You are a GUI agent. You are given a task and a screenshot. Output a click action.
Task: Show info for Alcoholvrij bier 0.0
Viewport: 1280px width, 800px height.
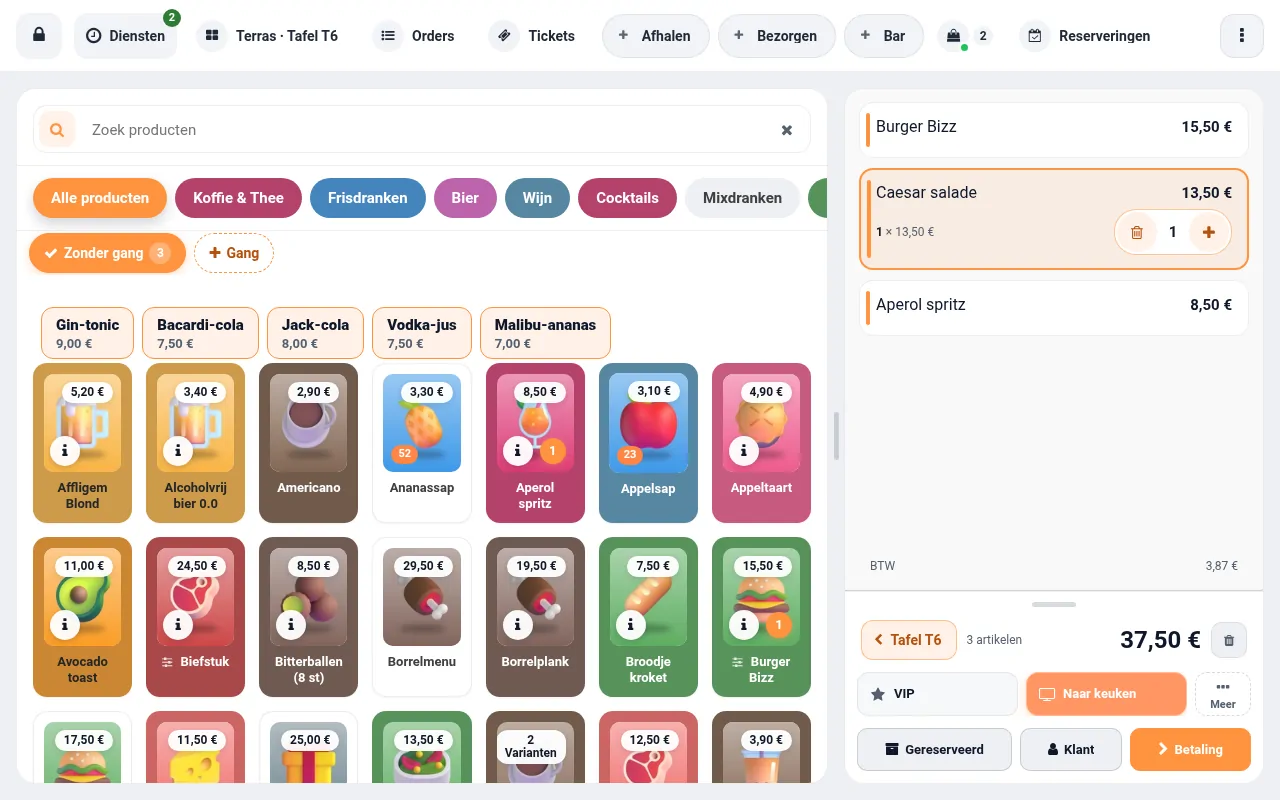(178, 451)
